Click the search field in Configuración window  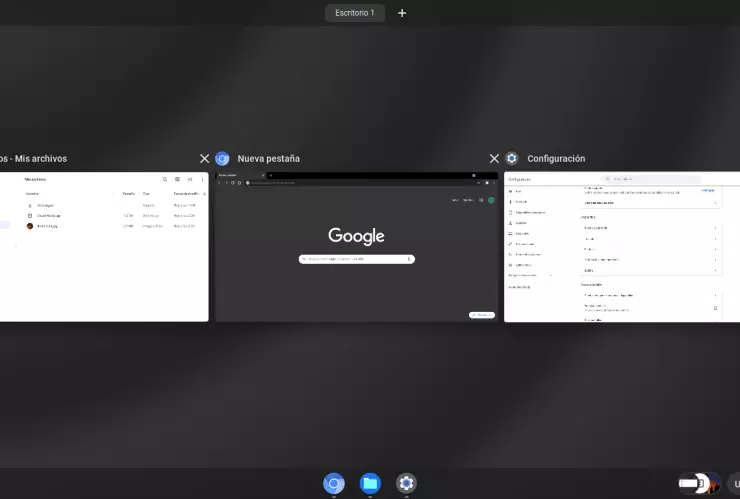651,179
